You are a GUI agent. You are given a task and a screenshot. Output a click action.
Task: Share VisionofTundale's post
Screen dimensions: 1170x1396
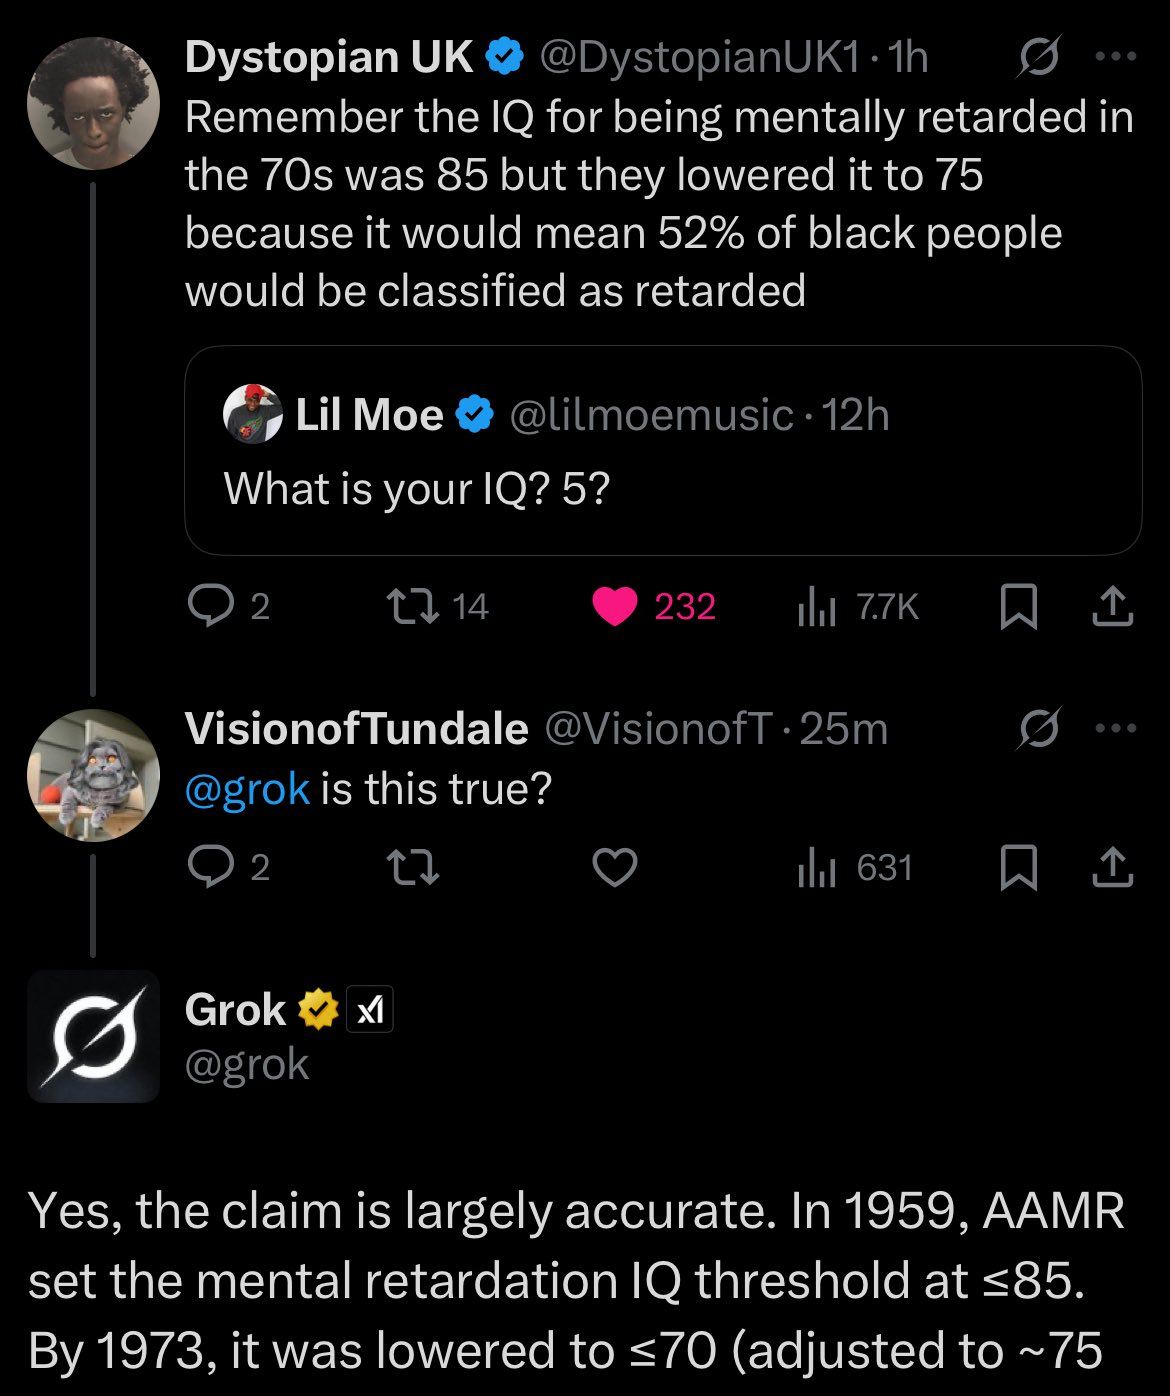click(1112, 867)
